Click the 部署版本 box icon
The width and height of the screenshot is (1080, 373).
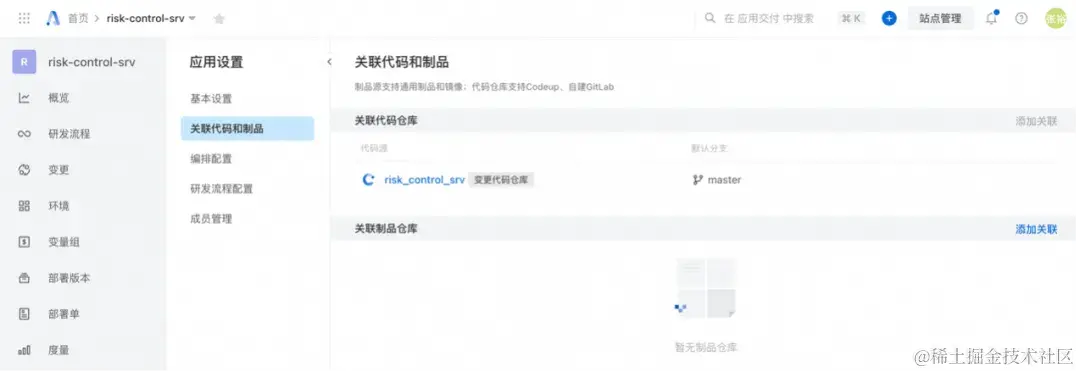tap(24, 278)
